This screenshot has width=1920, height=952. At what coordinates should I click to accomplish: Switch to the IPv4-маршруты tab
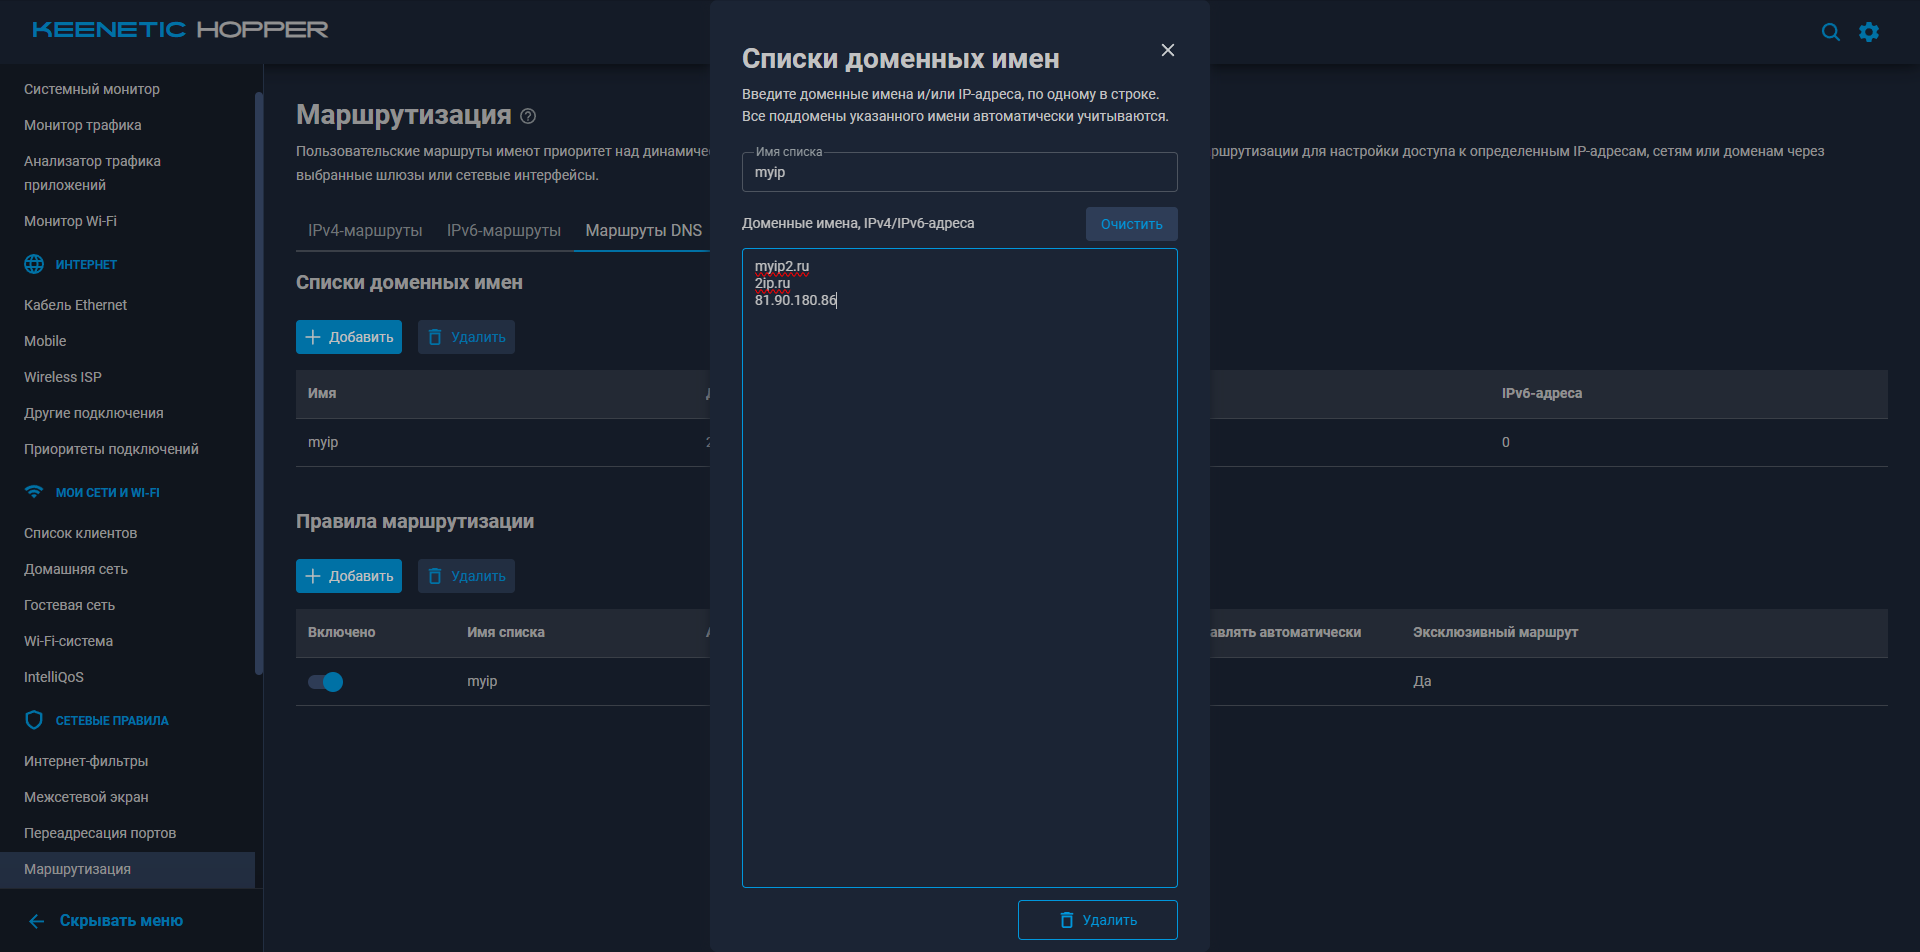[x=365, y=231]
